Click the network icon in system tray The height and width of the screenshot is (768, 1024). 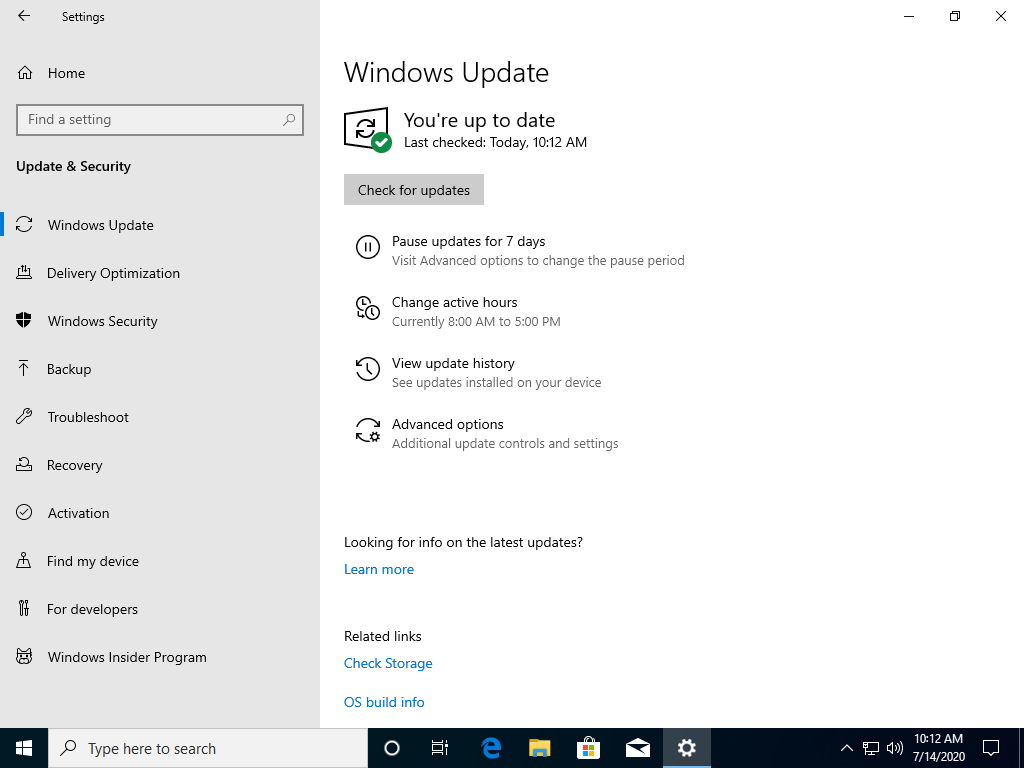[x=871, y=748]
